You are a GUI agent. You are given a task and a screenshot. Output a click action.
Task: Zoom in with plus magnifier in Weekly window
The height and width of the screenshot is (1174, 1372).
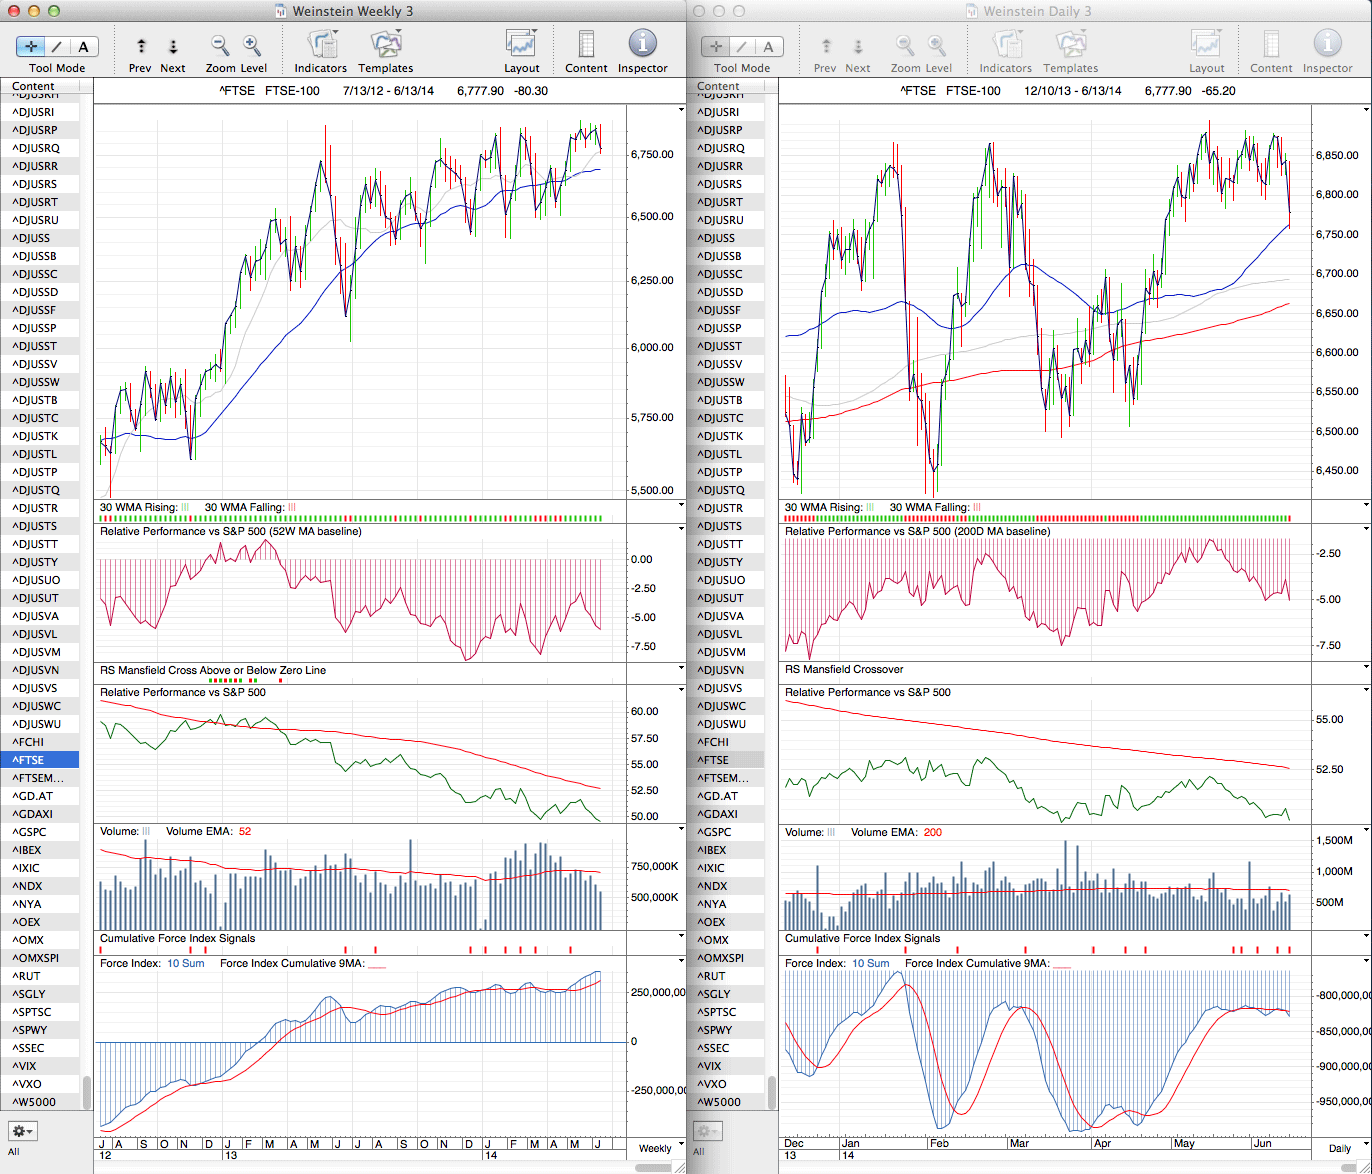[x=252, y=45]
